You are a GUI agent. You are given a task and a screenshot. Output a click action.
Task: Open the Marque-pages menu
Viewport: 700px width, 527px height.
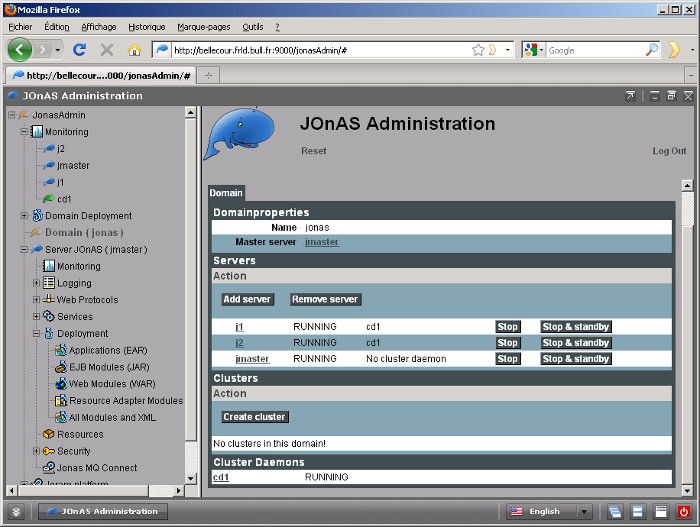point(201,27)
